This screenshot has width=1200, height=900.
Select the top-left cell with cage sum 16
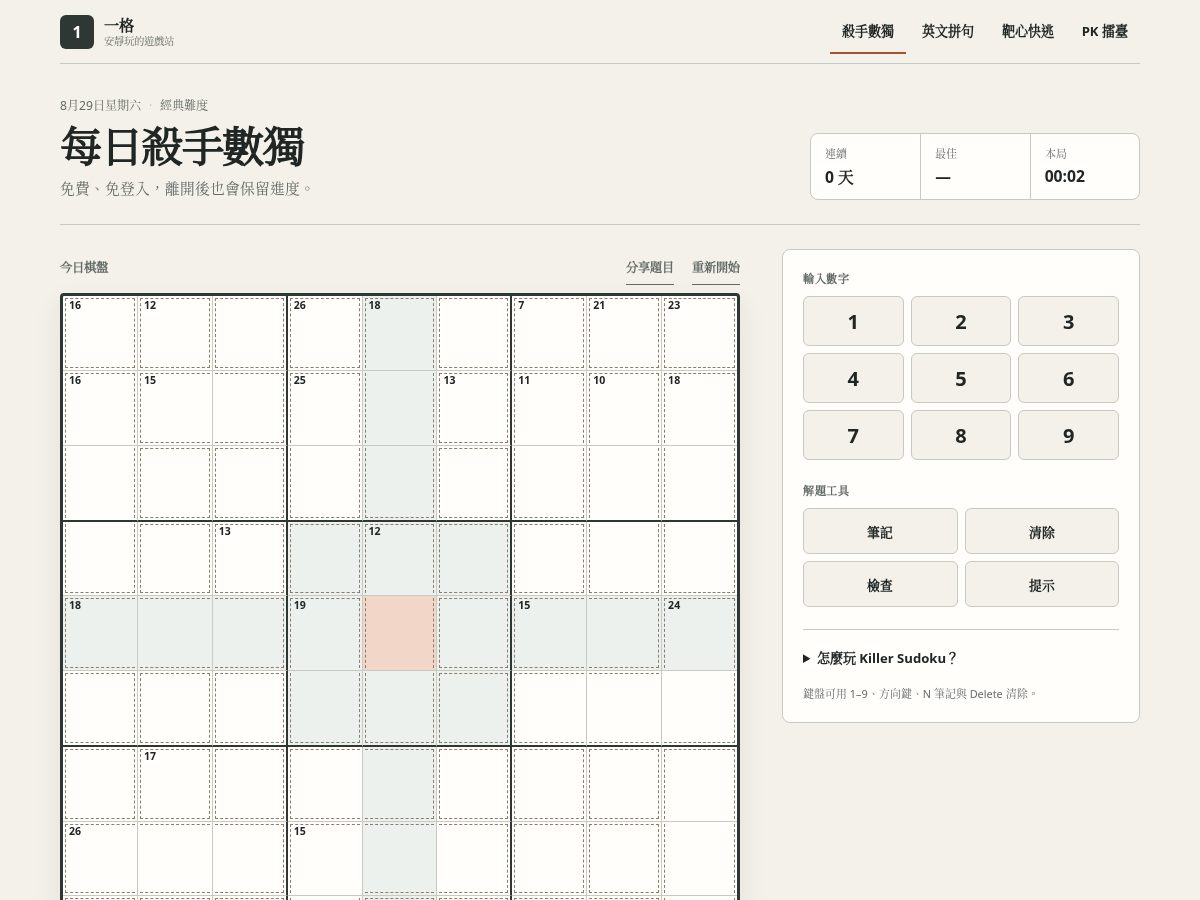100,333
